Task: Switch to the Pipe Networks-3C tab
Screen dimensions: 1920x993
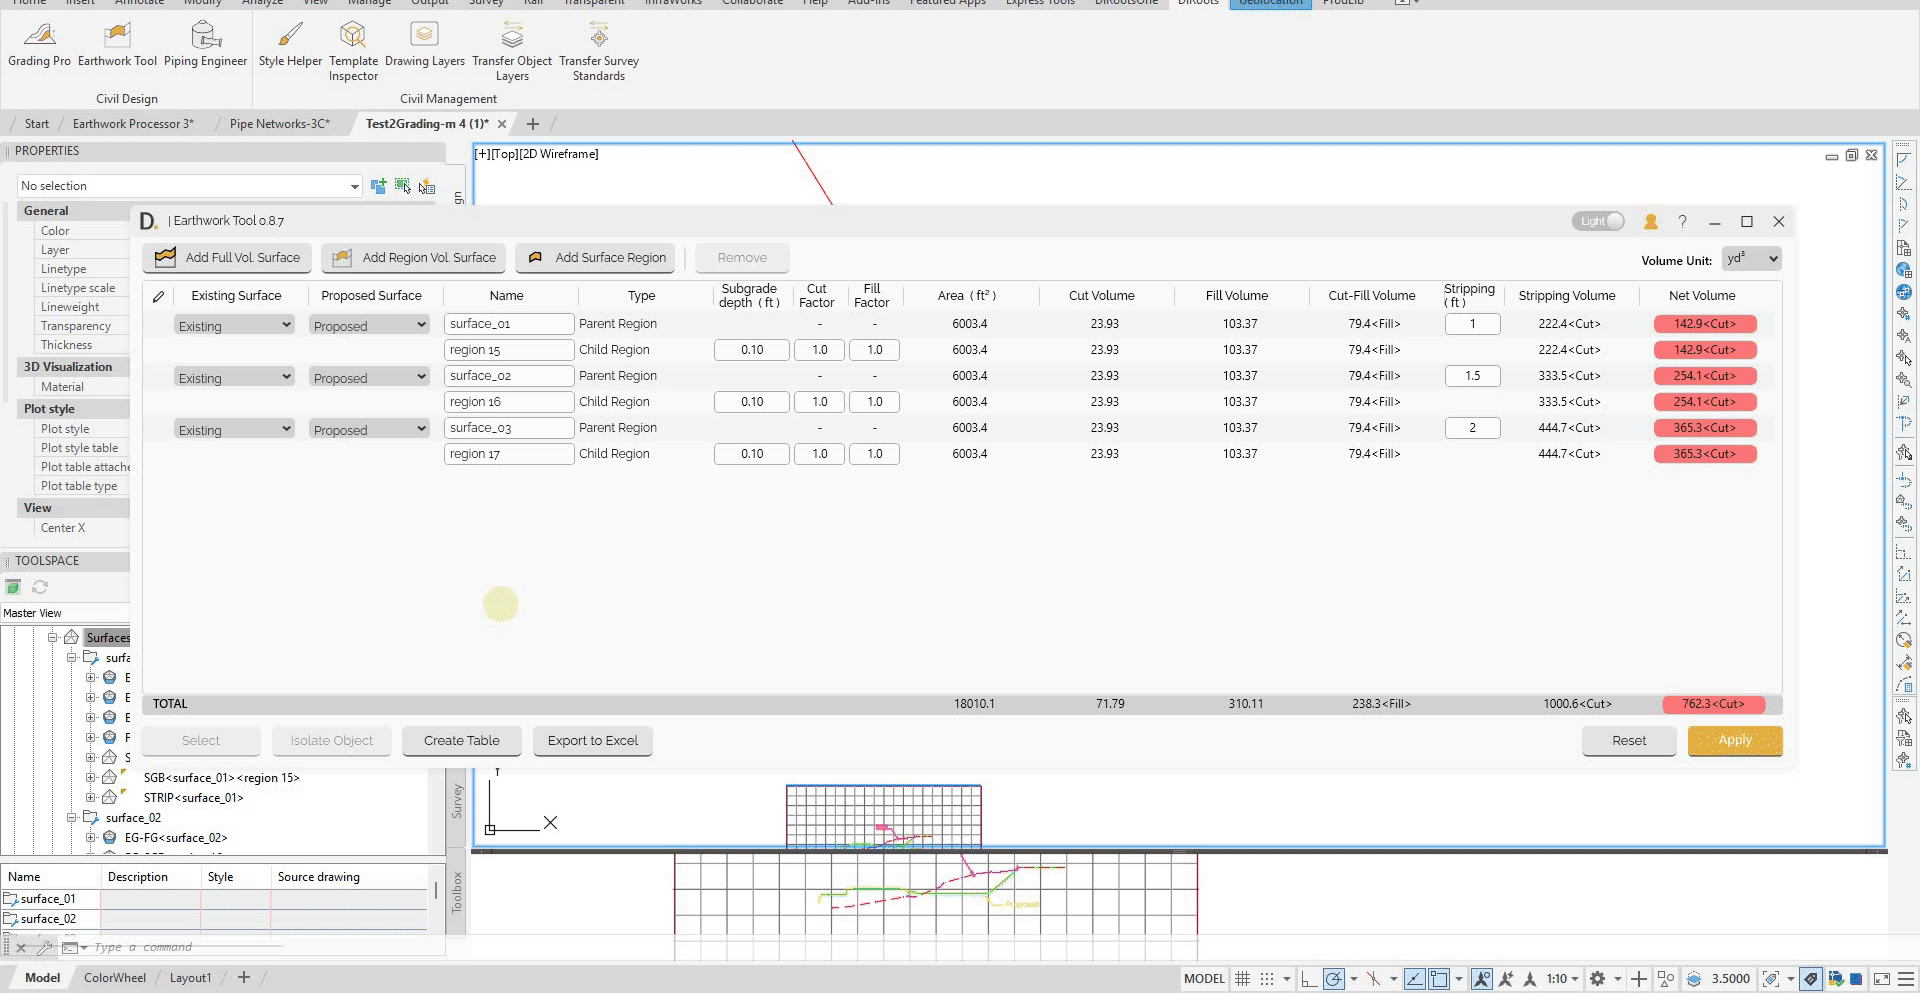Action: coord(280,123)
